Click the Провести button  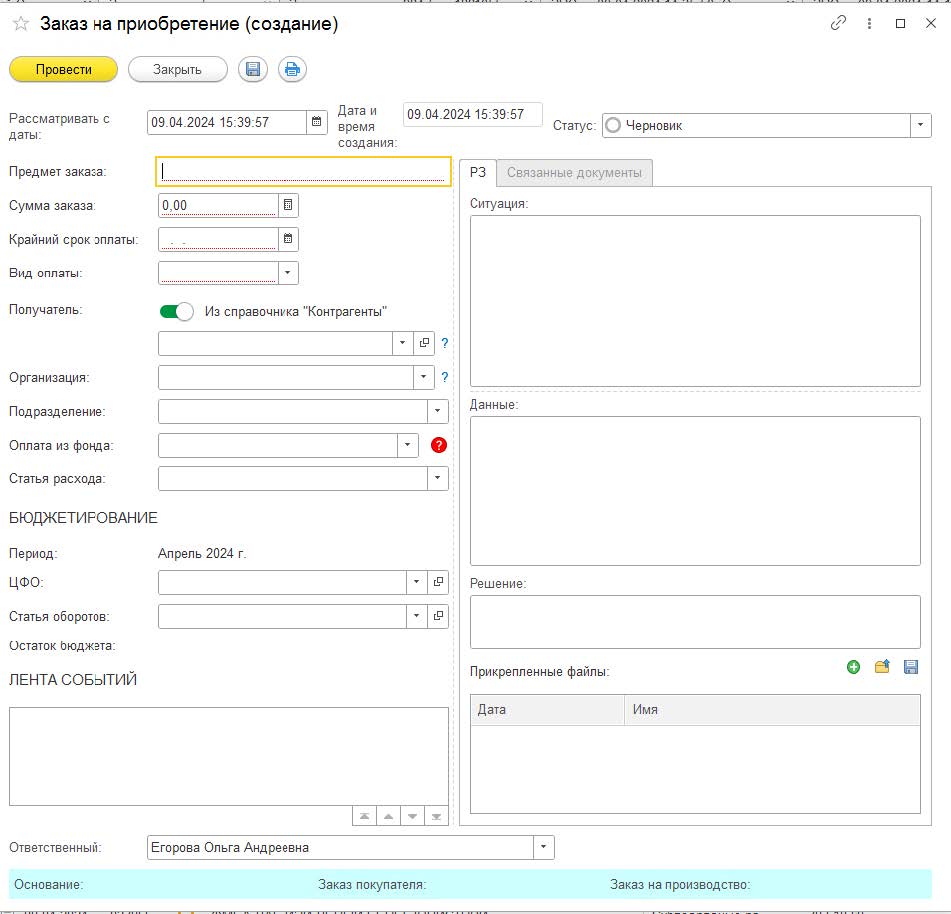[x=64, y=70]
